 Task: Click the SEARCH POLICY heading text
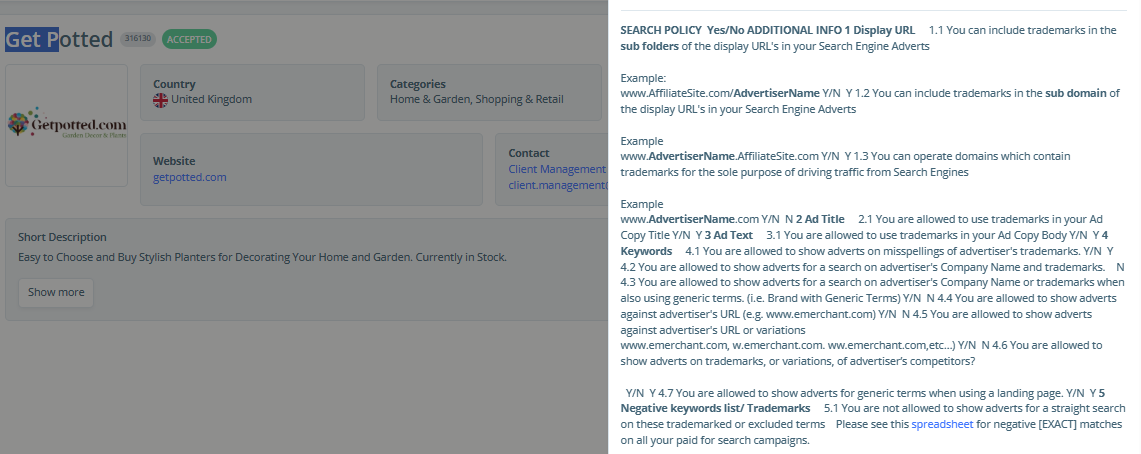(x=661, y=31)
